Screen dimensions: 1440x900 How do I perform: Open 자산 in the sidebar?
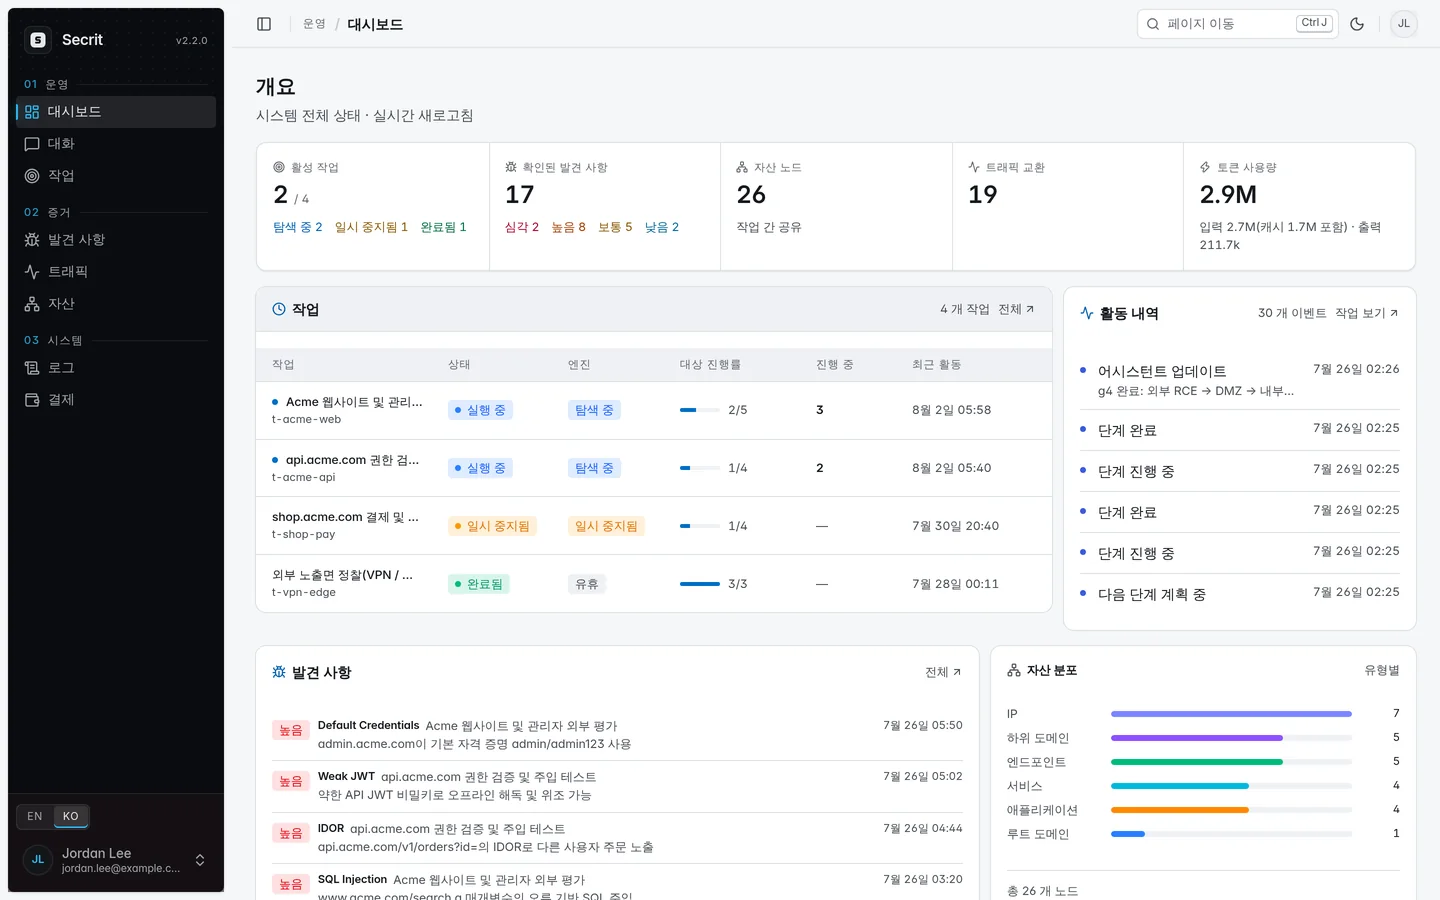[116, 304]
